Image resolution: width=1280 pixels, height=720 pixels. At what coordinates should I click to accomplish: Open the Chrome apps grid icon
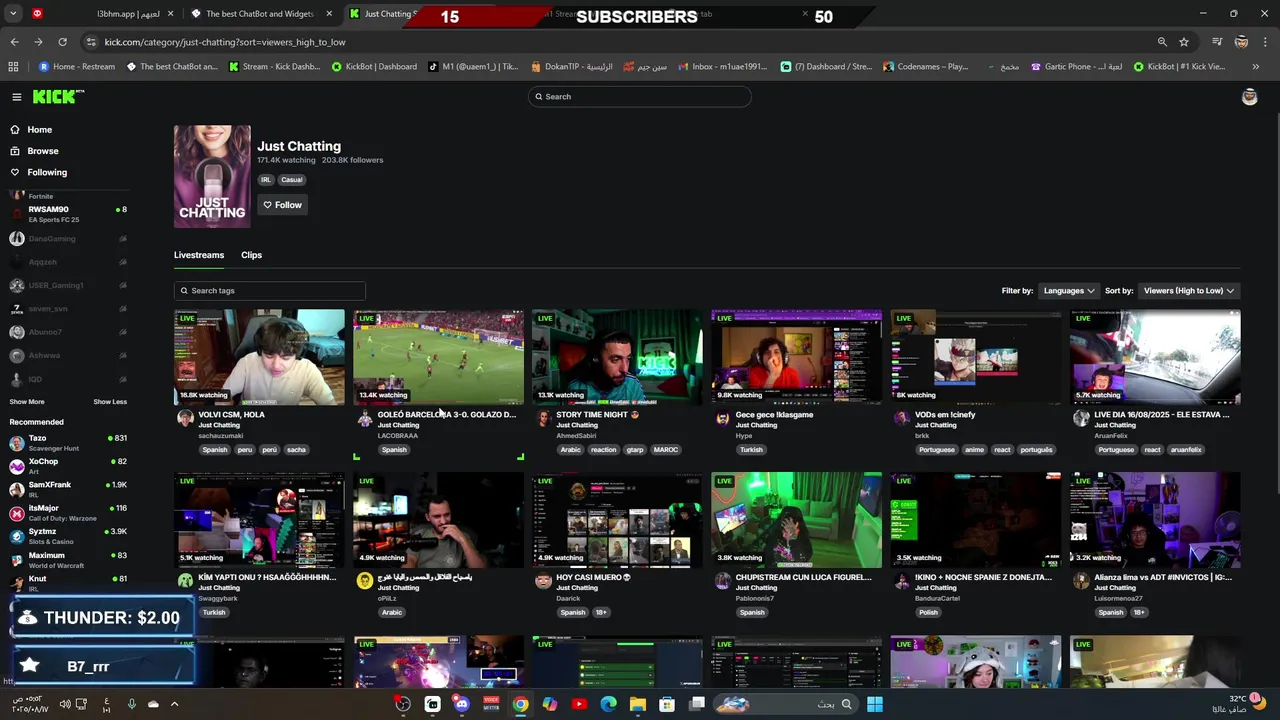point(13,67)
